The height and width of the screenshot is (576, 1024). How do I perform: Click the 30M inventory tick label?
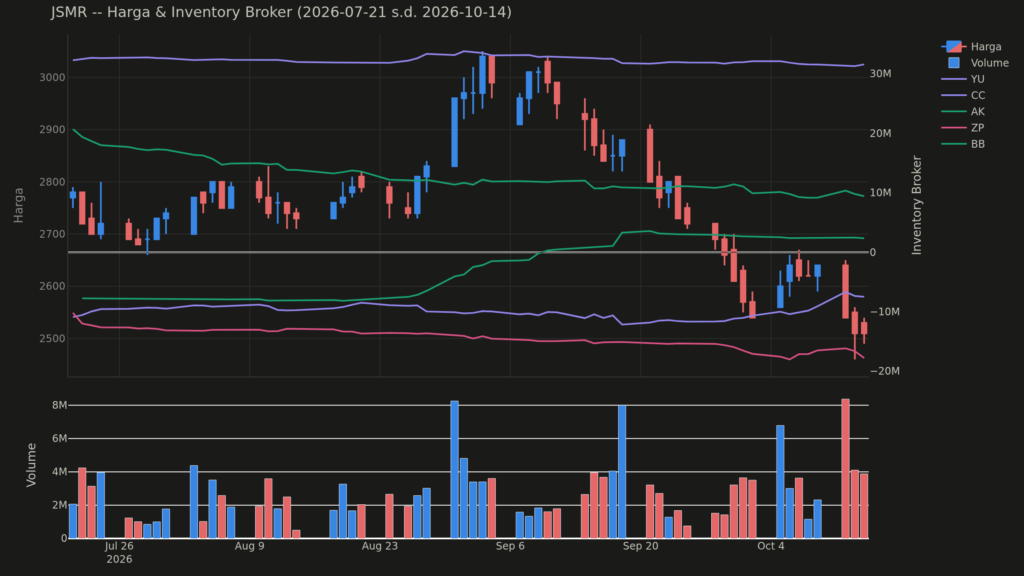pyautogui.click(x=881, y=74)
